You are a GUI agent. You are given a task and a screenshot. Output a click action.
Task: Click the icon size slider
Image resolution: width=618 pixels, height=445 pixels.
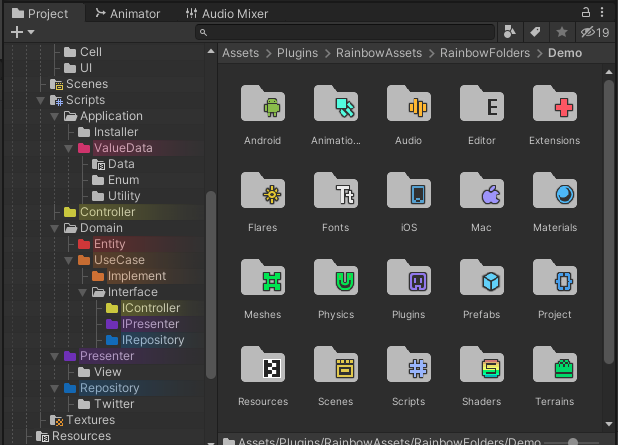click(x=572, y=441)
